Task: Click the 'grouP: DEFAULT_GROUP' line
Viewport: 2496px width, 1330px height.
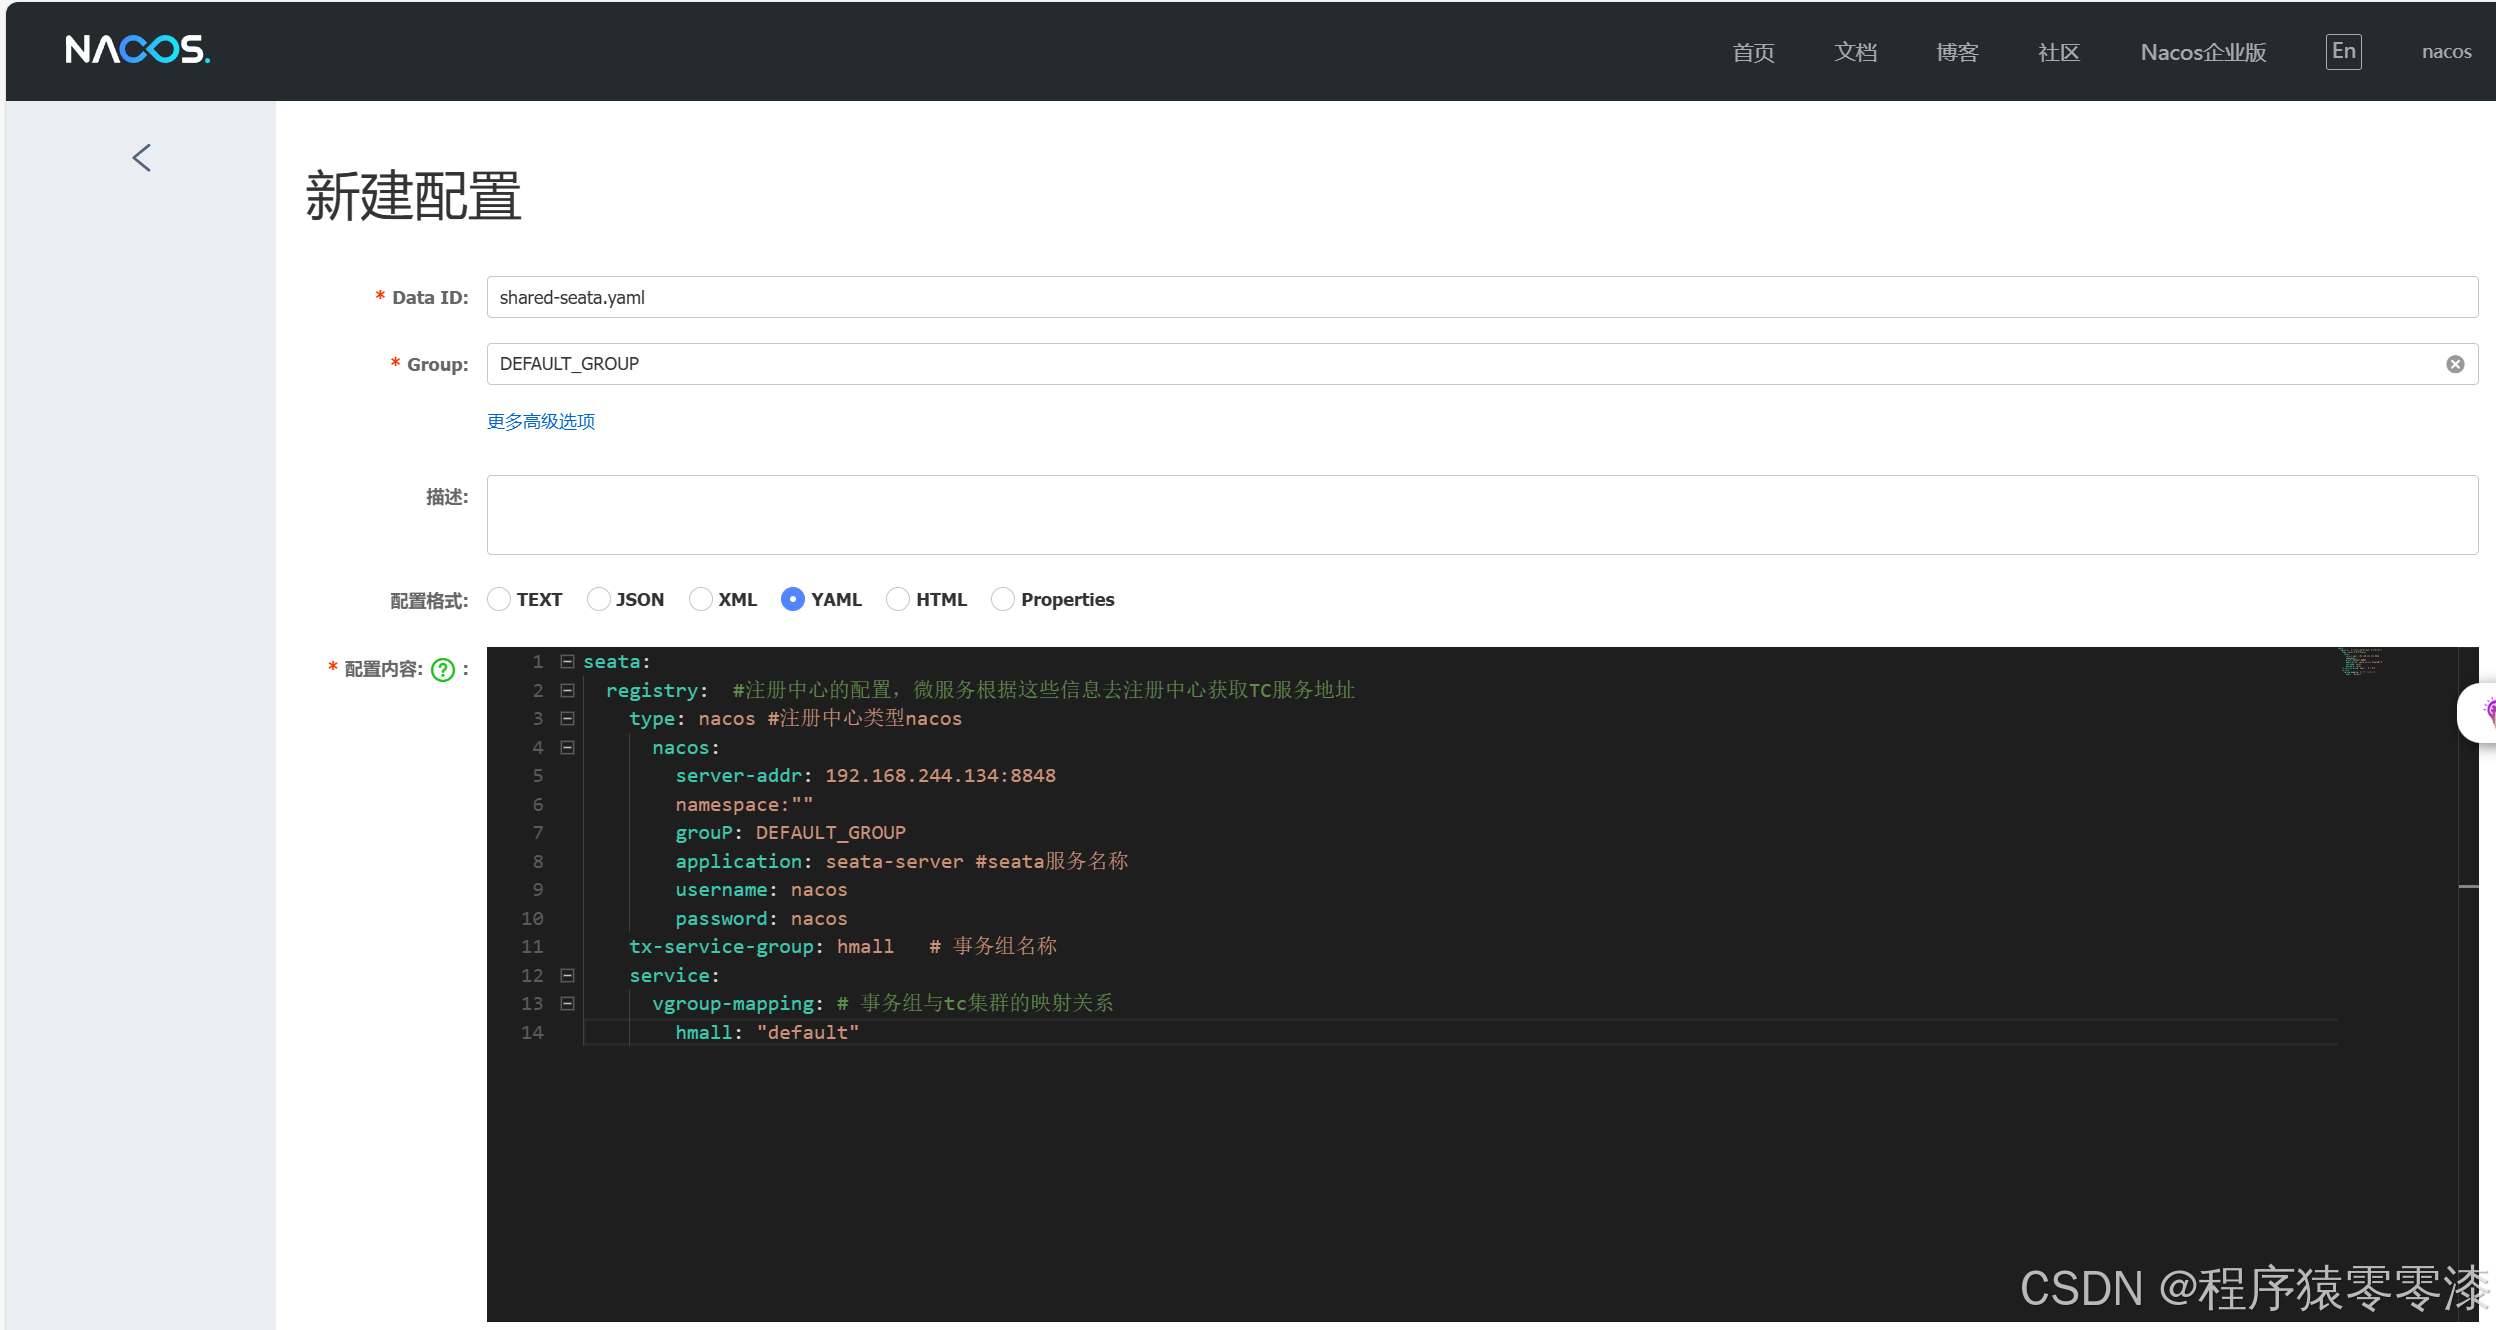Action: (790, 832)
